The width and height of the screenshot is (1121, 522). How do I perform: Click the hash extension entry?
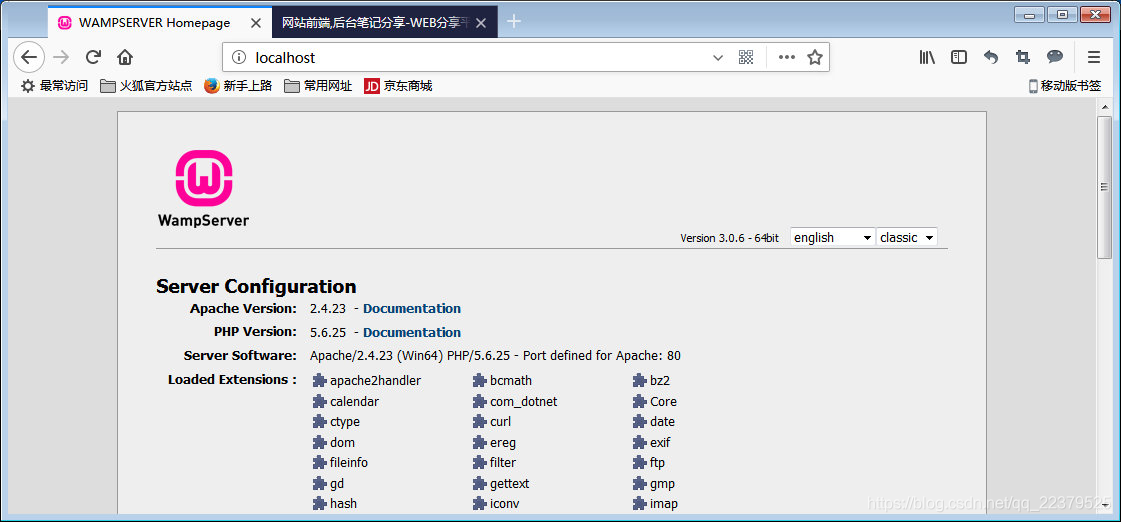[335, 503]
